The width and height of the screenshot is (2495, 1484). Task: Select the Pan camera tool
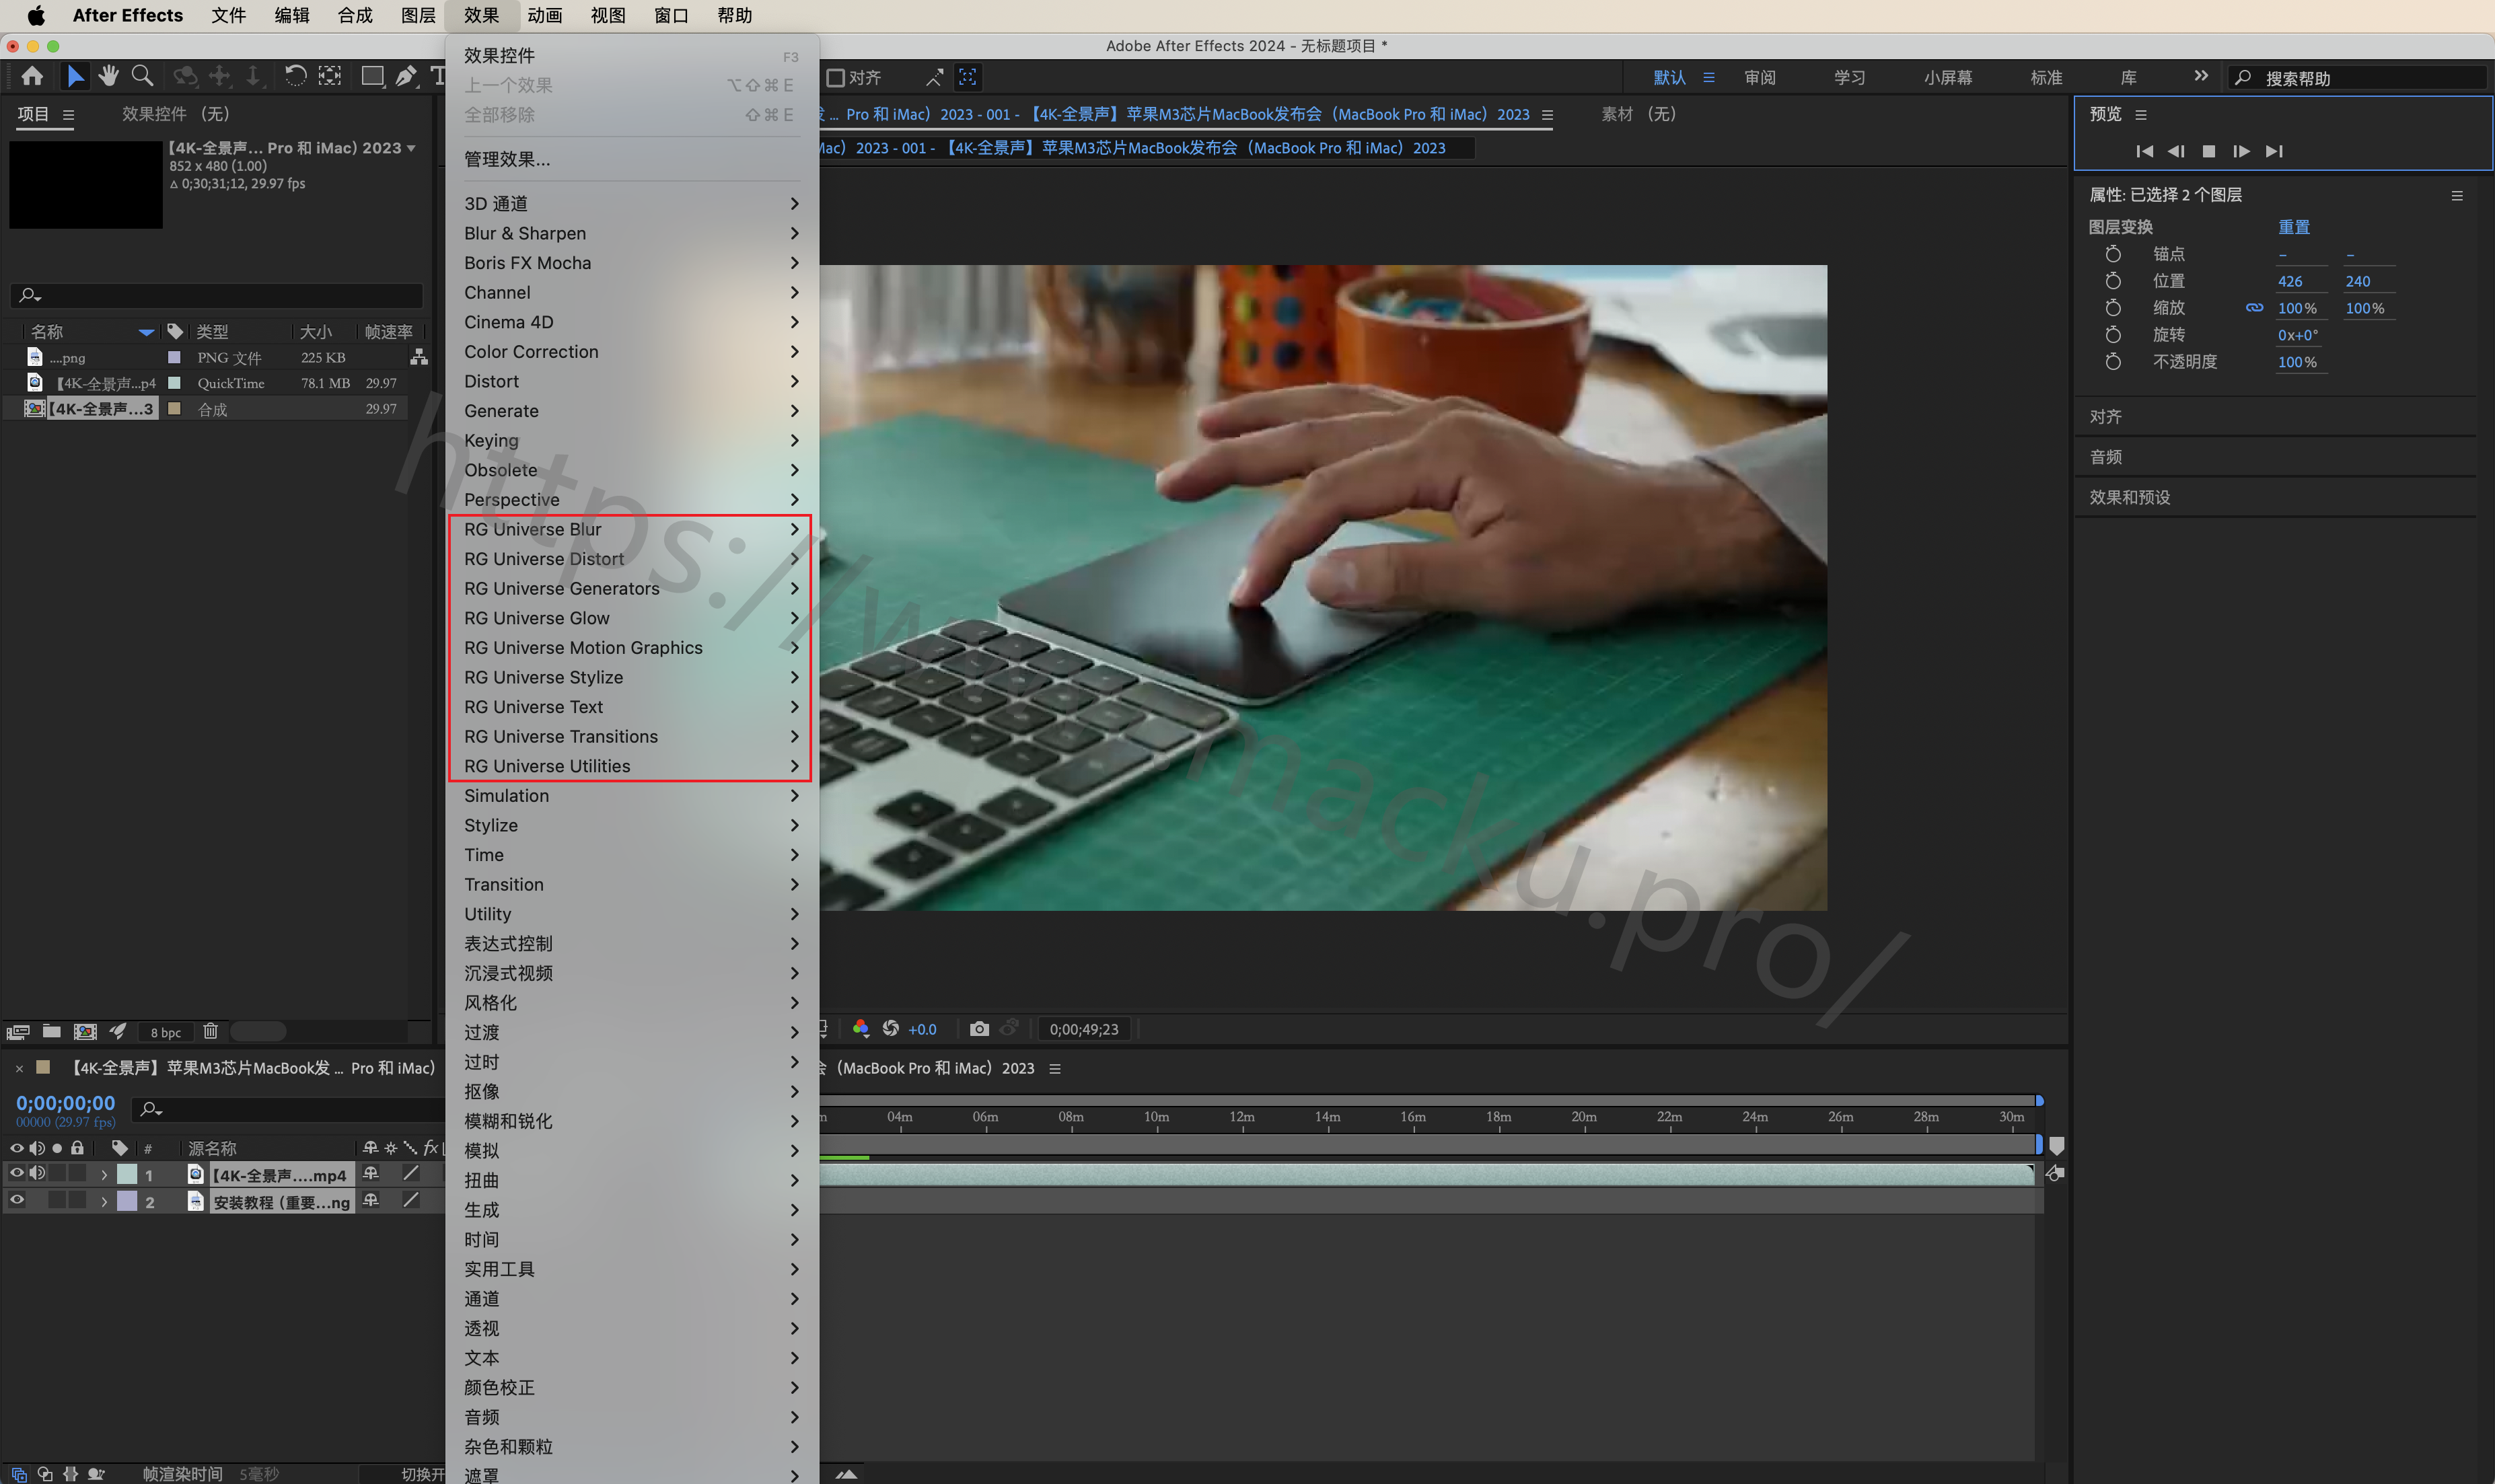tap(220, 76)
